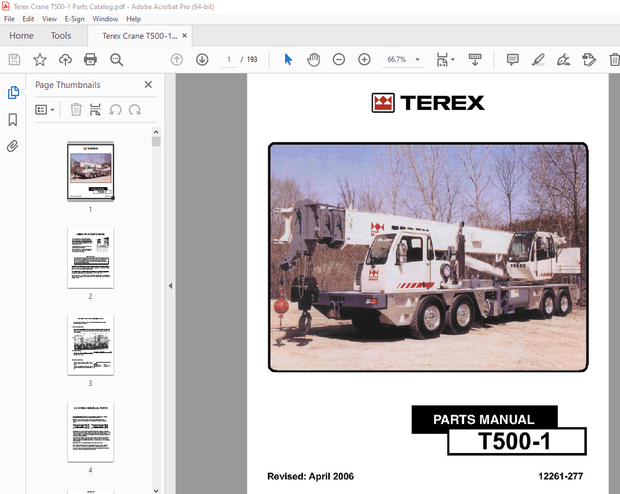Viewport: 620px width, 494px height.
Task: Switch to the Home tab
Action: point(21,36)
